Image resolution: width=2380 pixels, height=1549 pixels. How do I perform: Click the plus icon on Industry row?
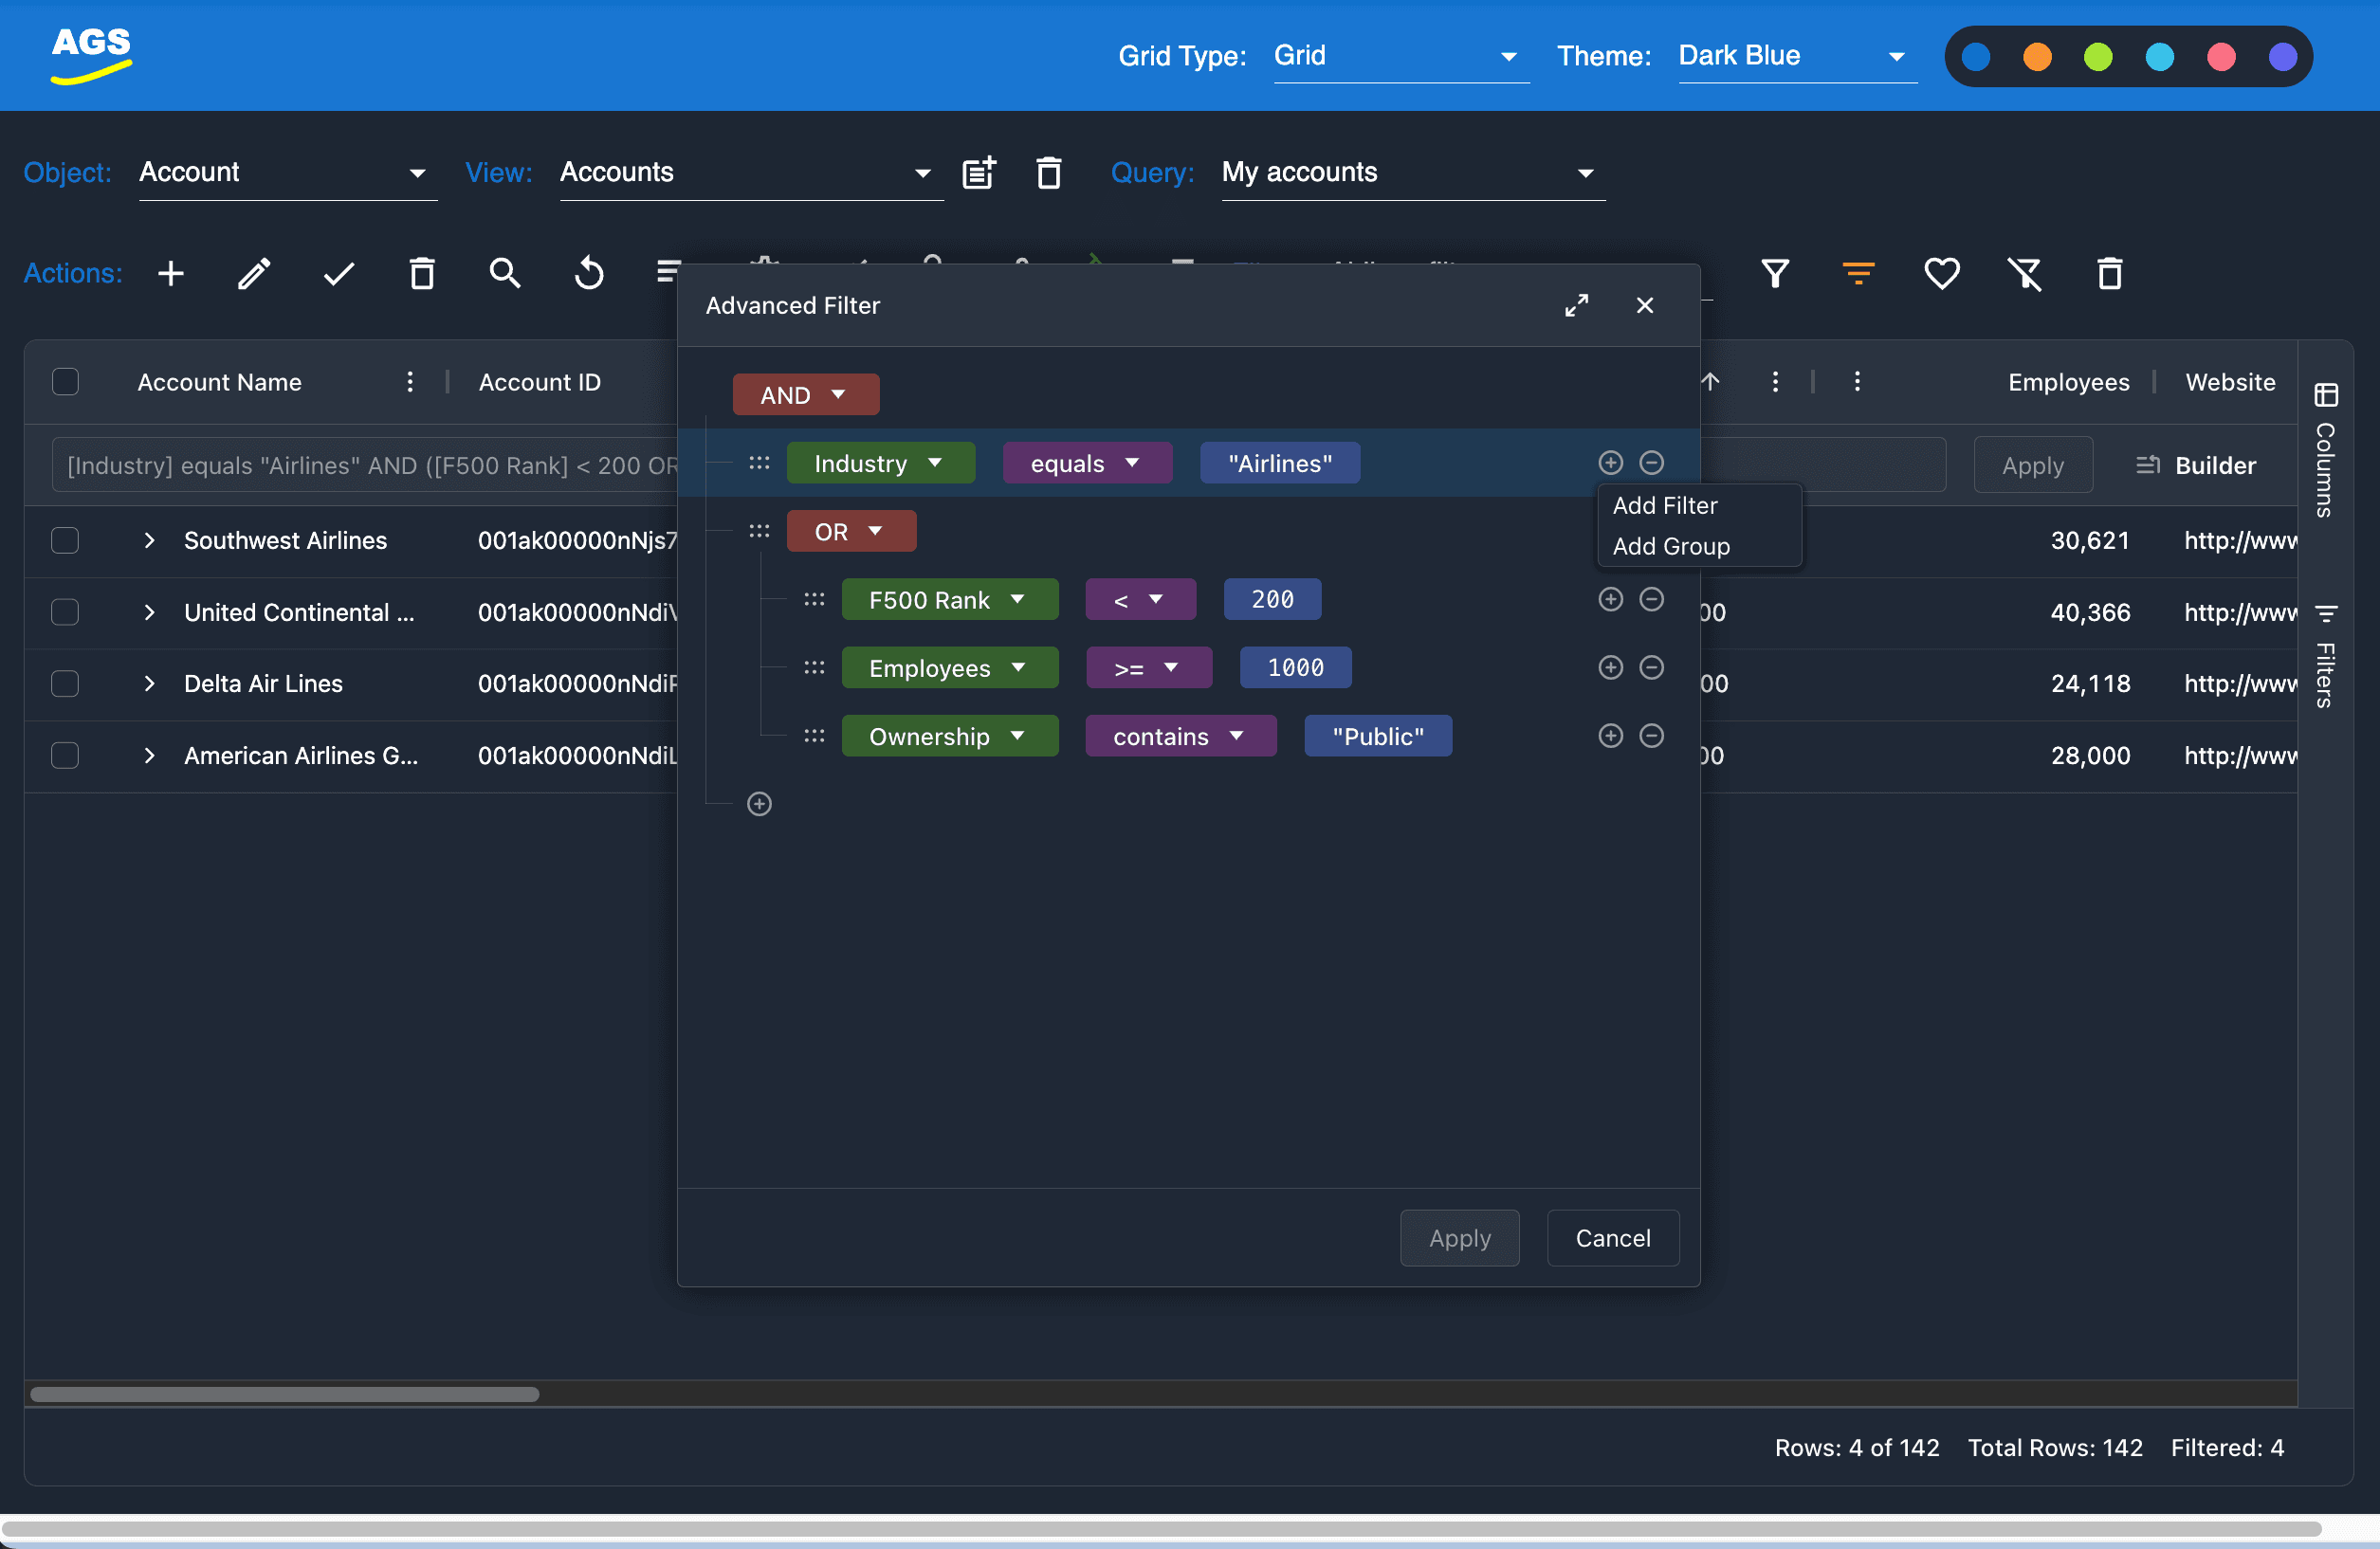coord(1610,462)
